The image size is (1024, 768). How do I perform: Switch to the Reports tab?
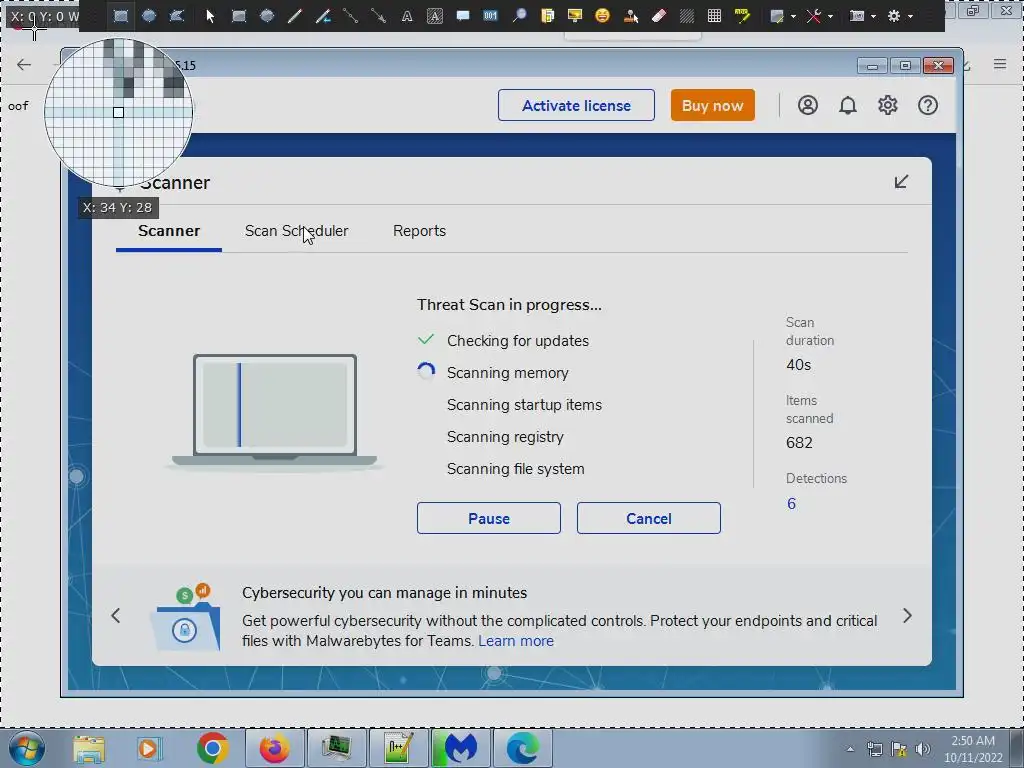coord(419,231)
